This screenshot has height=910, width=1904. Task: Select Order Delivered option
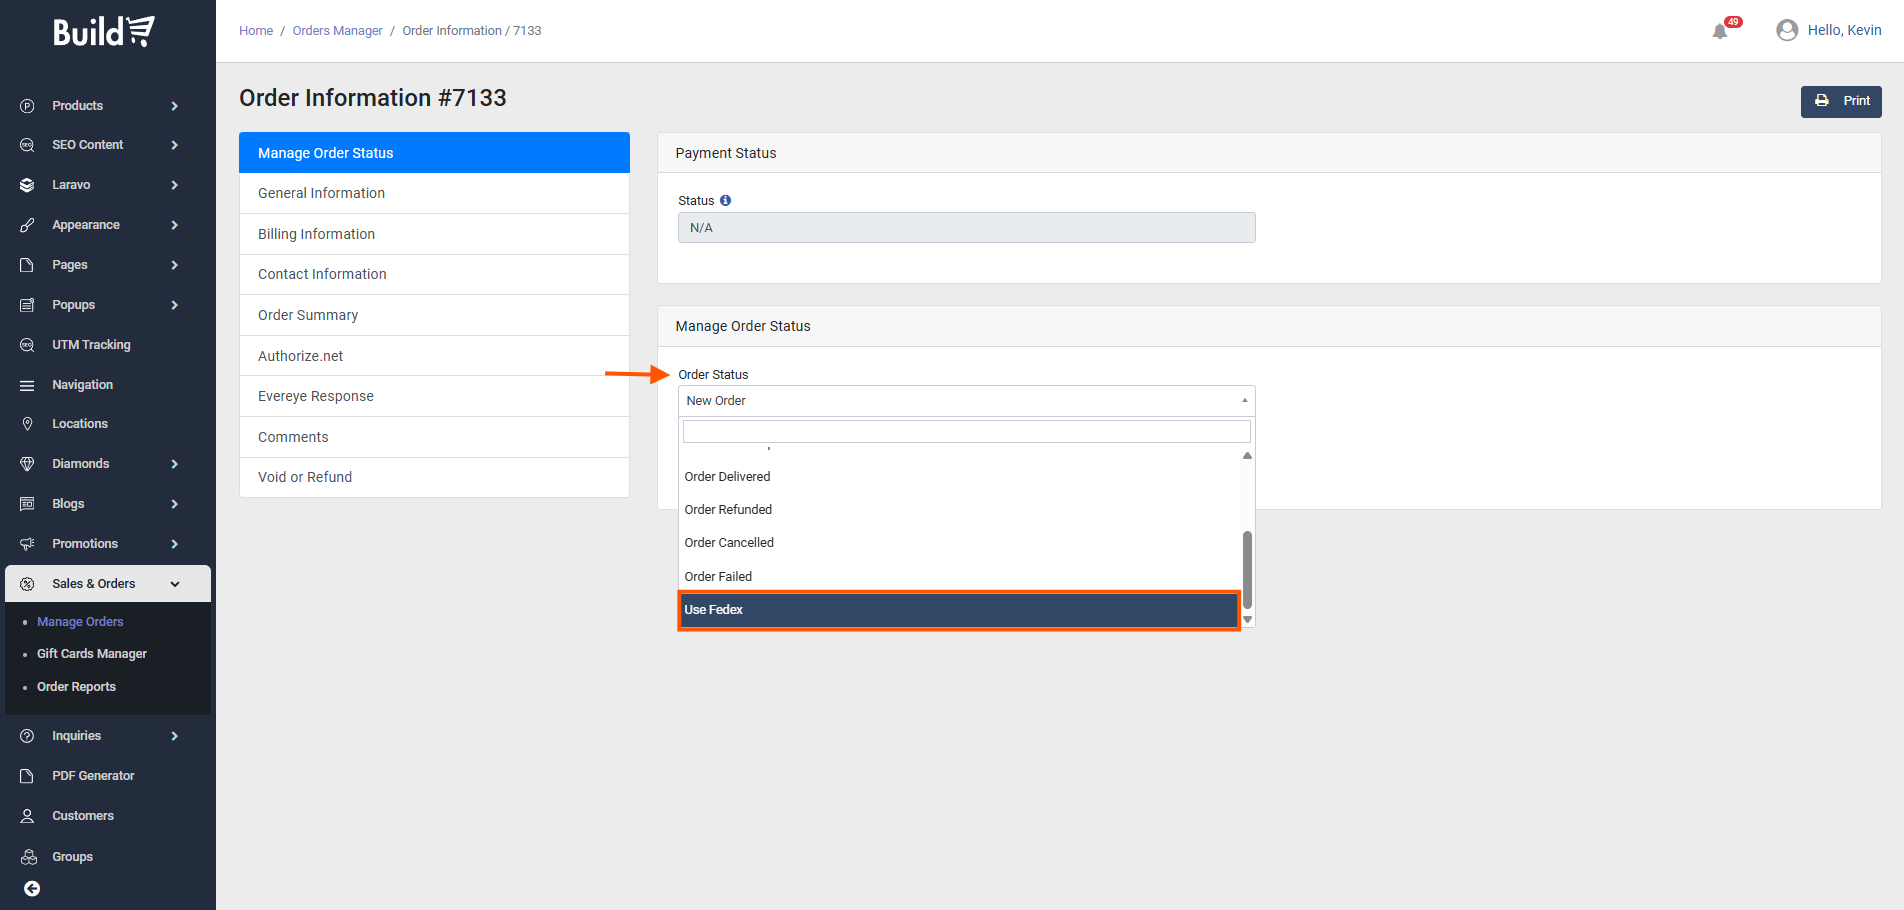tap(960, 477)
